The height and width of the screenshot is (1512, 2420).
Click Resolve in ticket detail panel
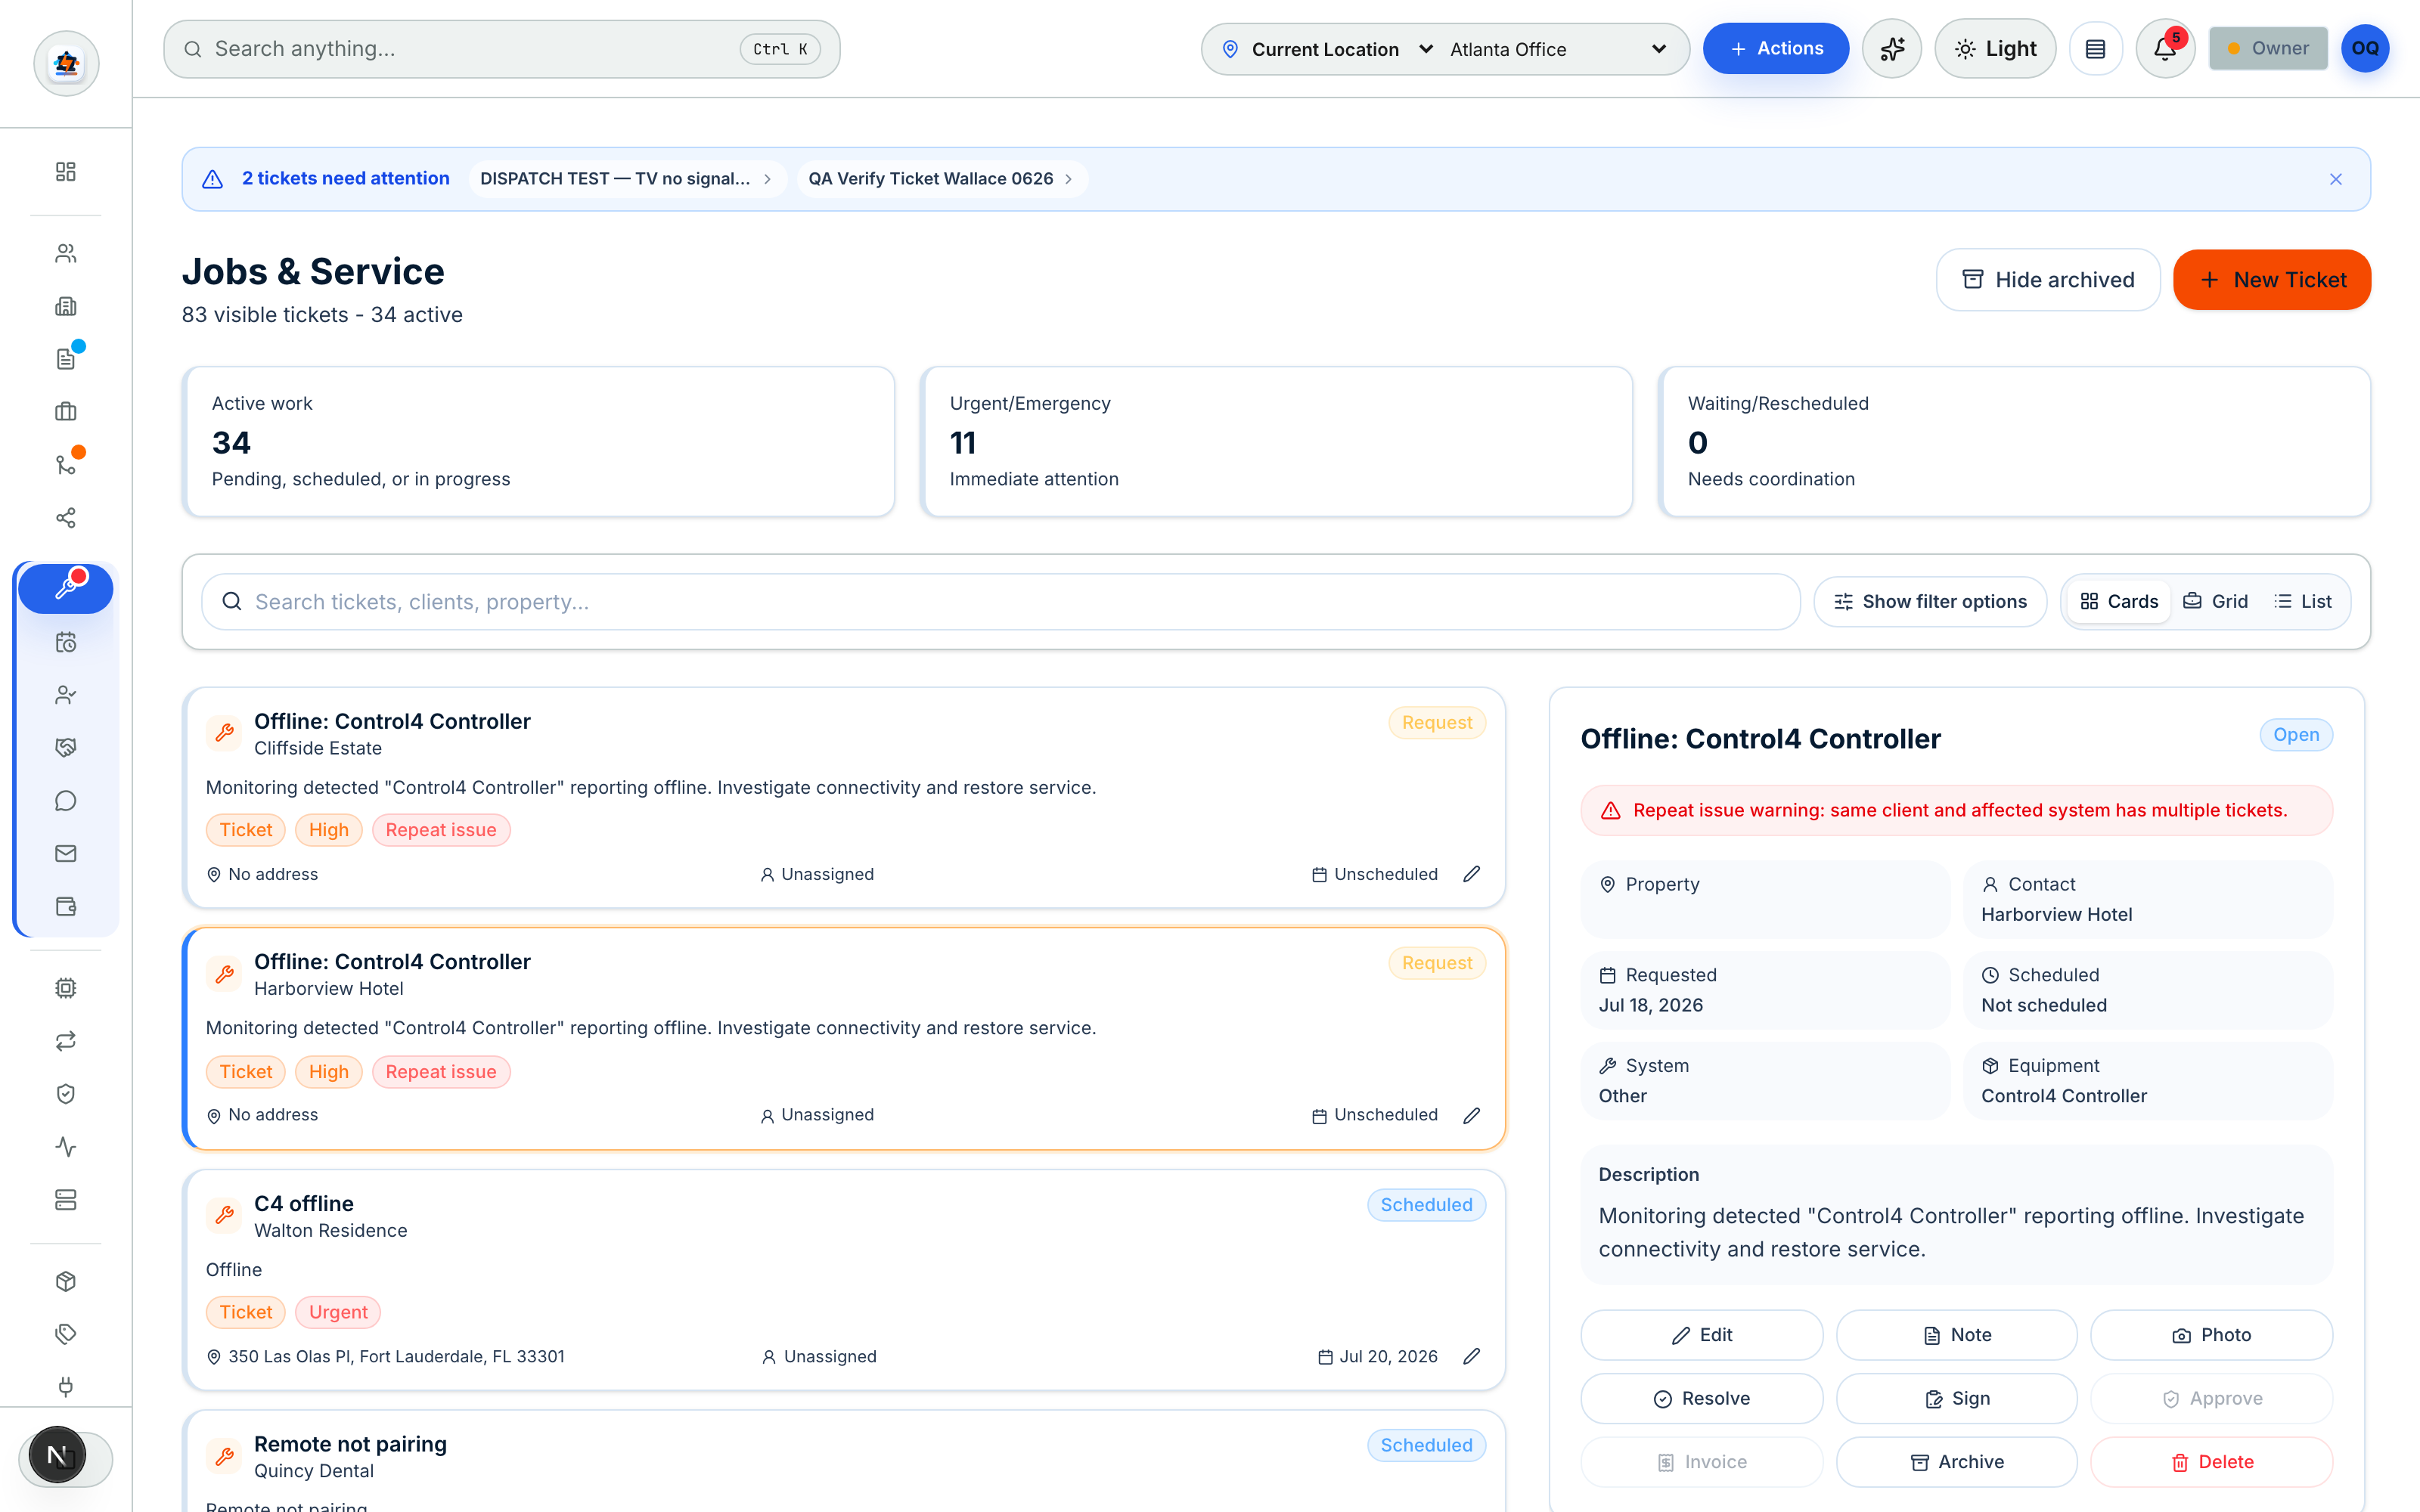click(x=1702, y=1399)
